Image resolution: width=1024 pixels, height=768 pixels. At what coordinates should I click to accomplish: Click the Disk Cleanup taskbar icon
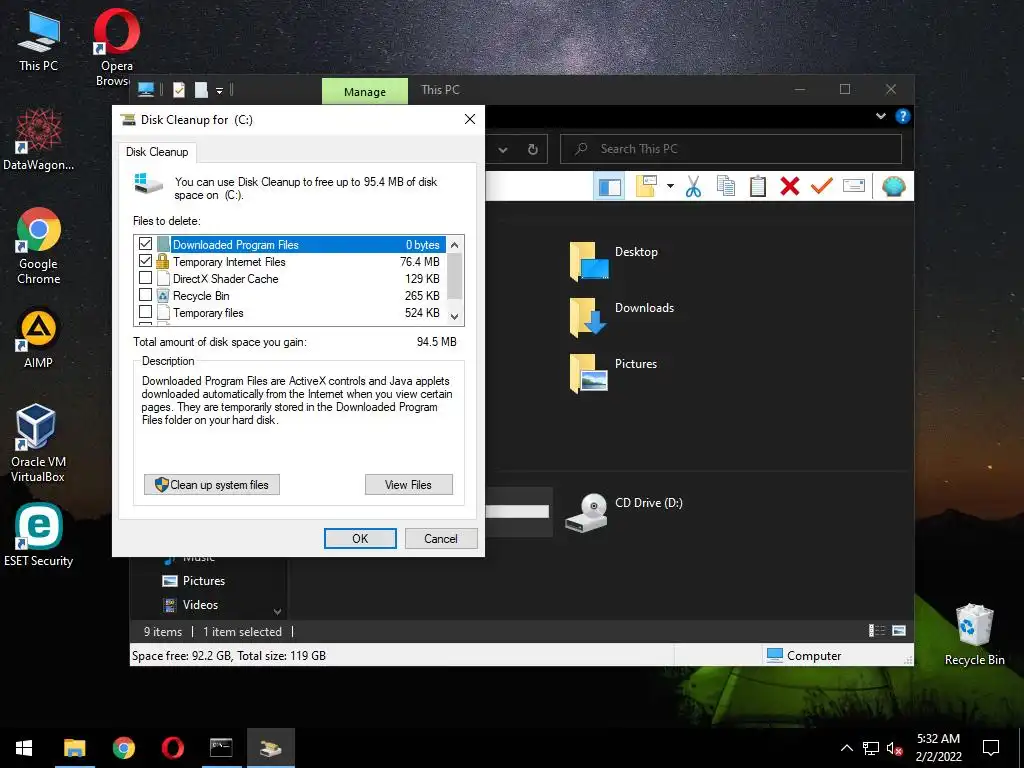coord(270,748)
